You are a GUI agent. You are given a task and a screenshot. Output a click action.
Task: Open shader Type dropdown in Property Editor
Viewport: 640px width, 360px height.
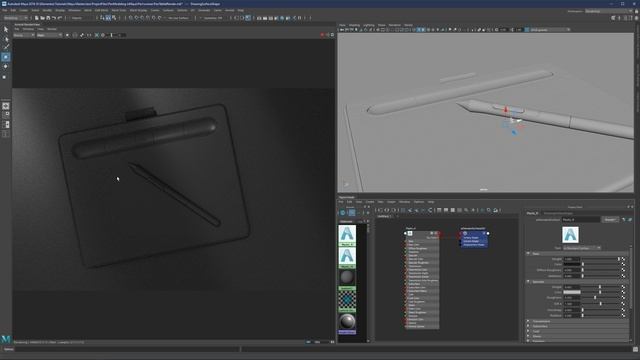click(582, 248)
